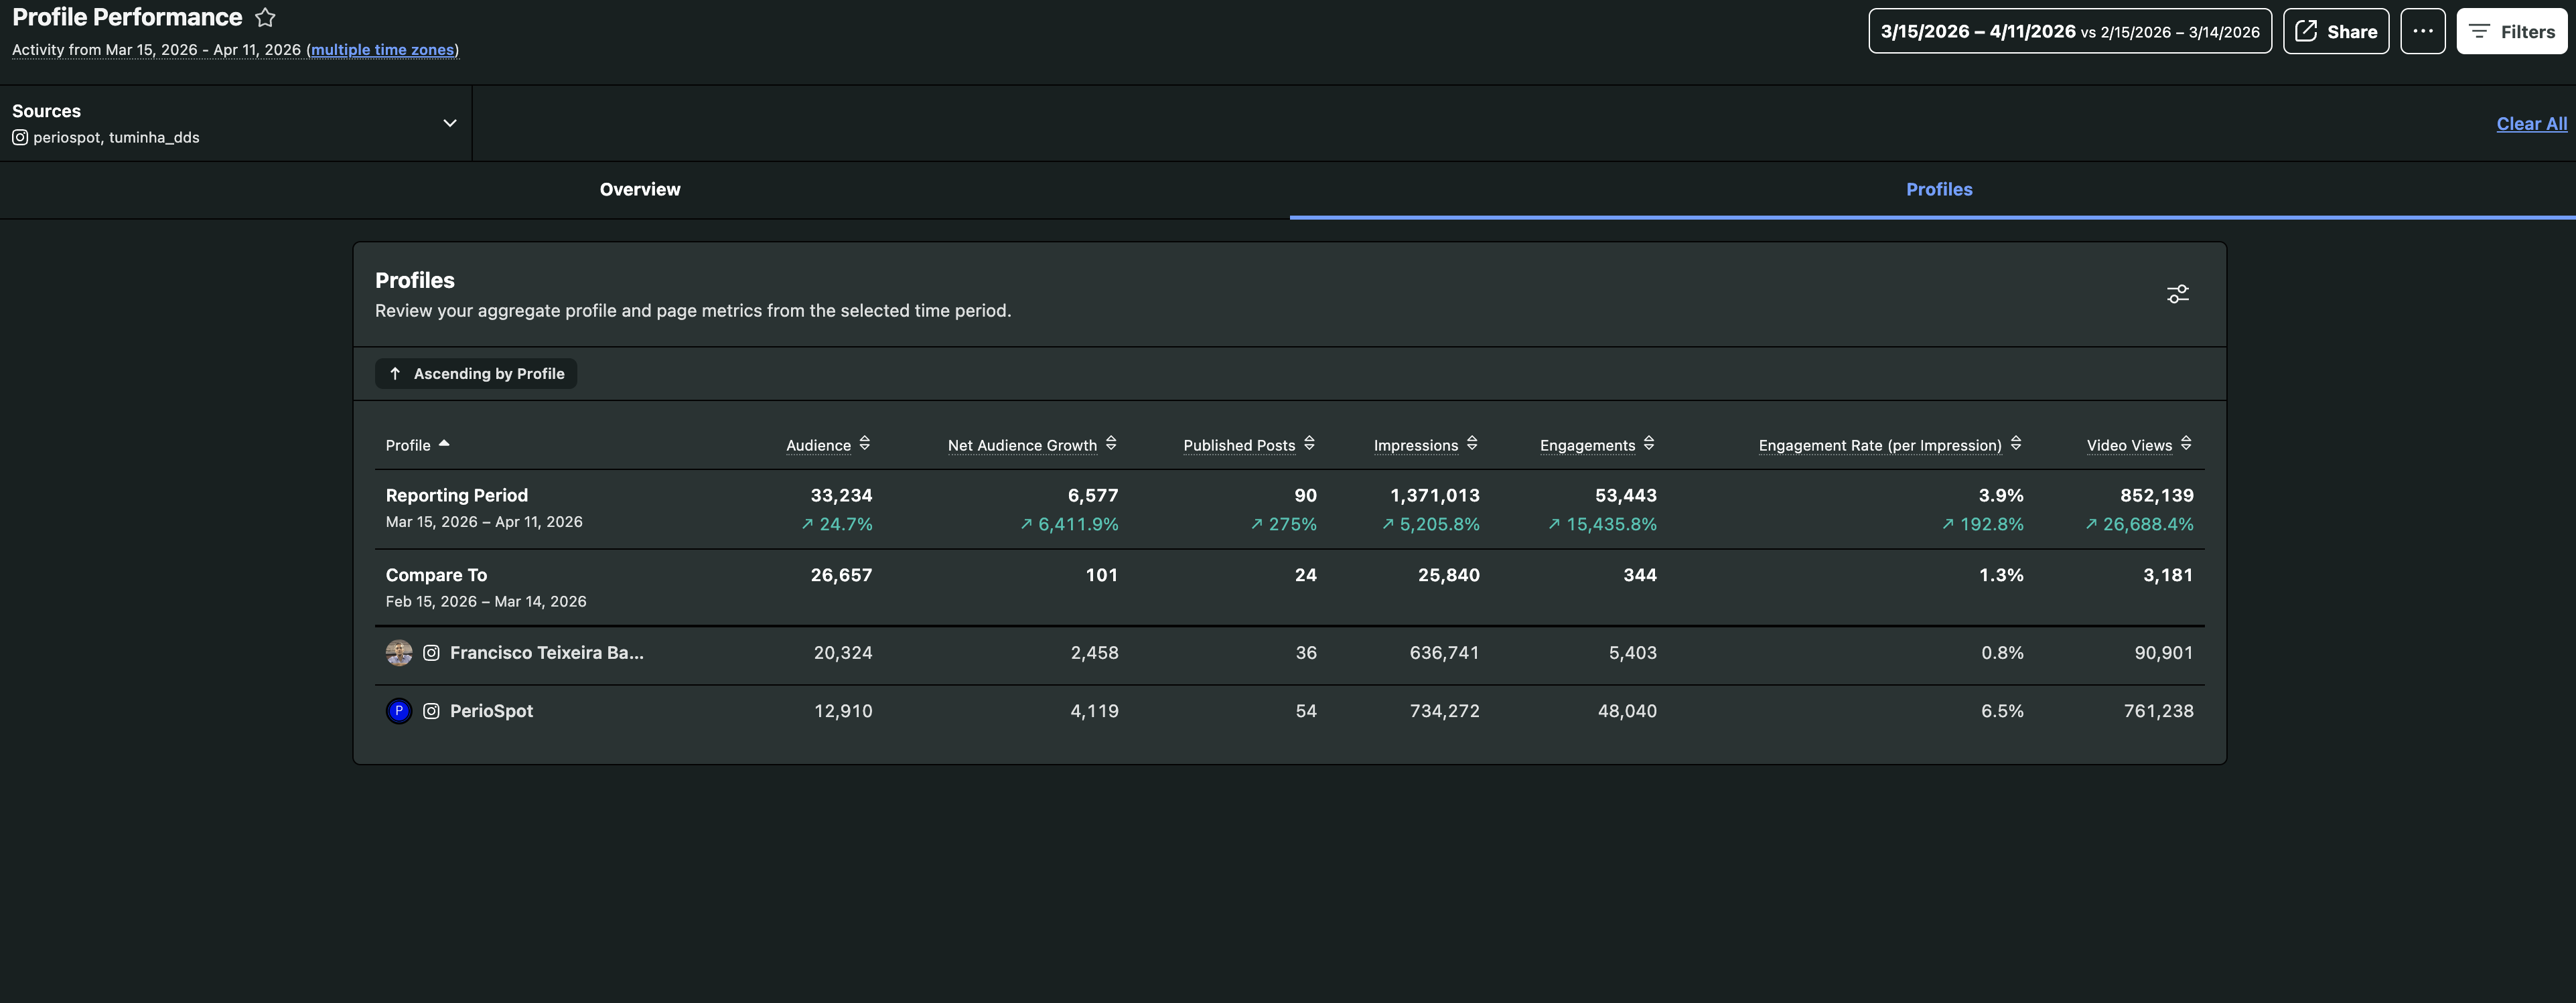This screenshot has width=2576, height=1003.
Task: Toggle sorting on the Audience column
Action: (865, 444)
